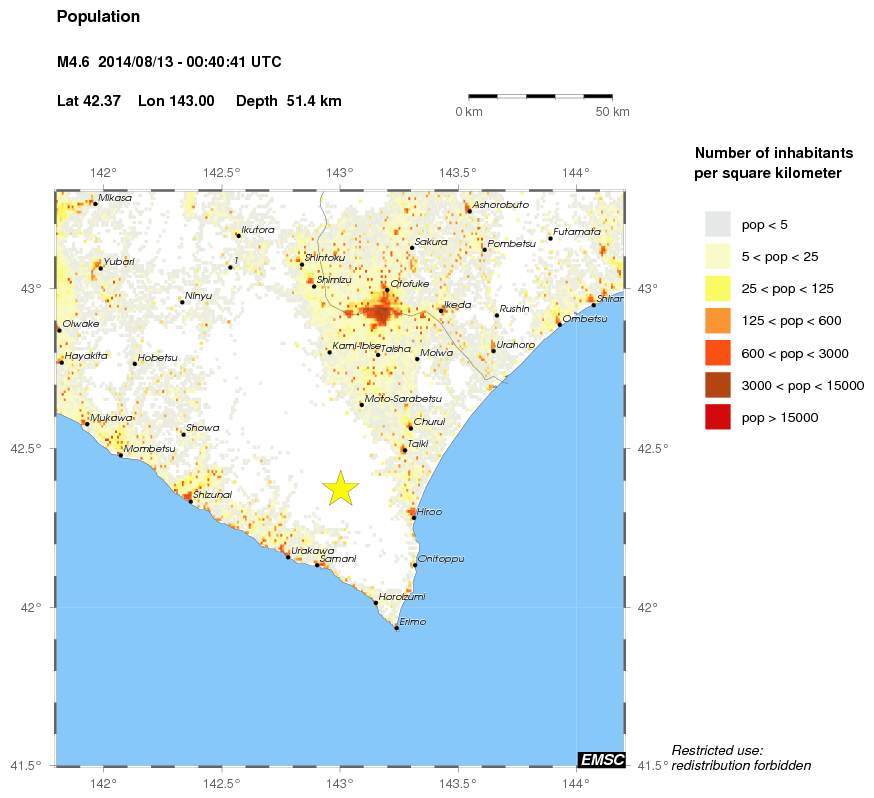Viewport: 874px width, 798px height.
Task: Click the 'Yubari' city label
Action: 119,261
